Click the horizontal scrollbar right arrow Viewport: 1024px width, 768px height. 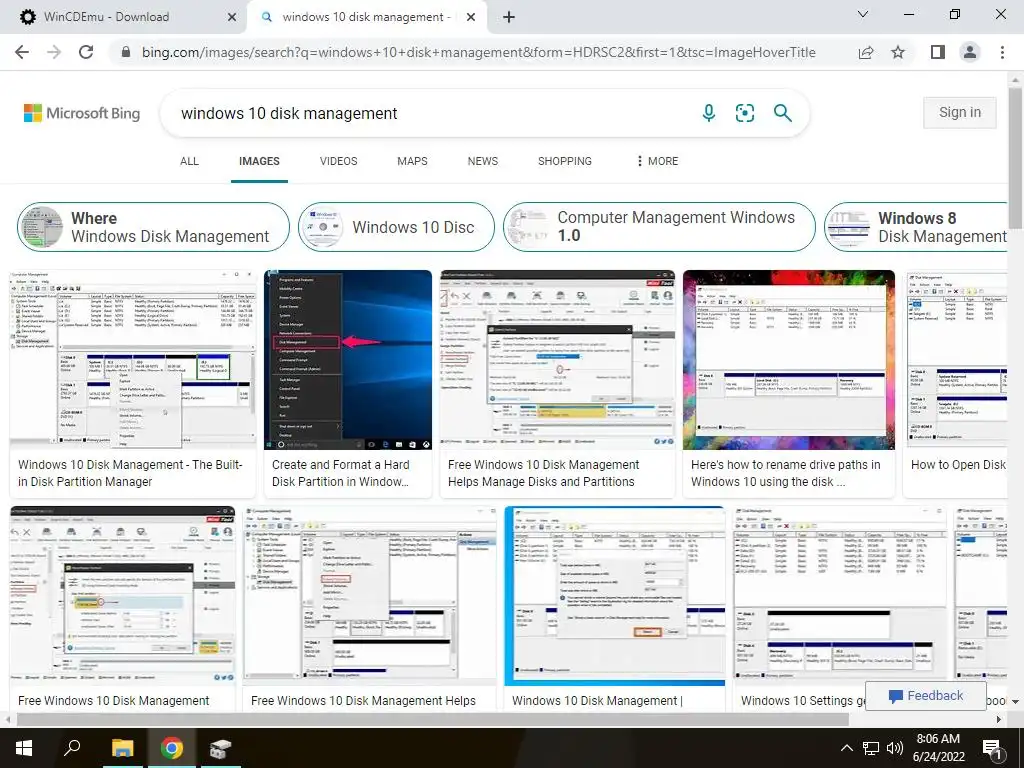(x=999, y=719)
